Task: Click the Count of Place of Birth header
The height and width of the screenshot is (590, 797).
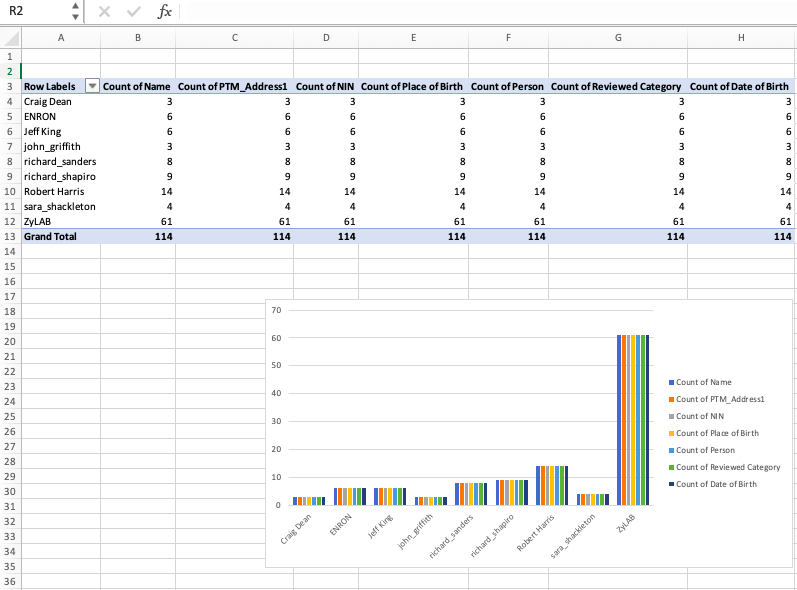Action: coord(413,86)
